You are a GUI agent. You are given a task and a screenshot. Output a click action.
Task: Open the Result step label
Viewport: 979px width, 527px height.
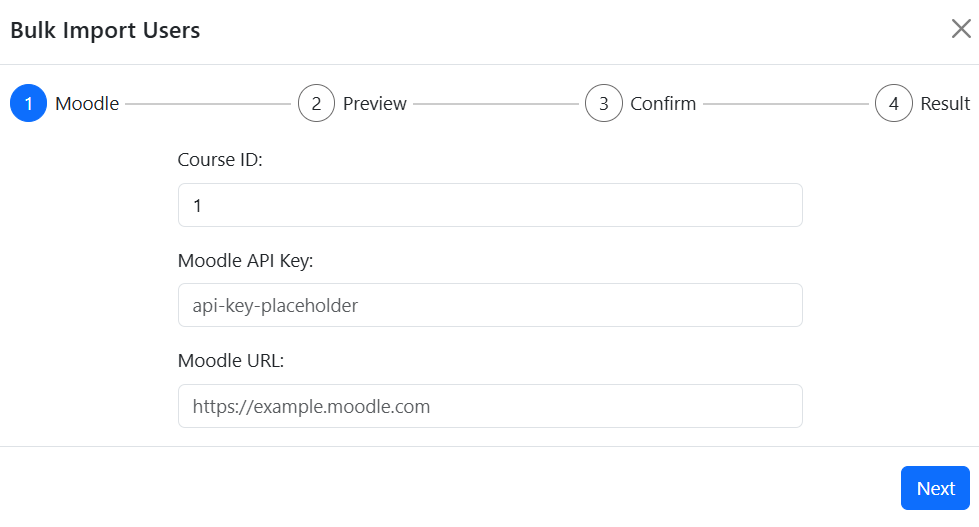pos(945,103)
